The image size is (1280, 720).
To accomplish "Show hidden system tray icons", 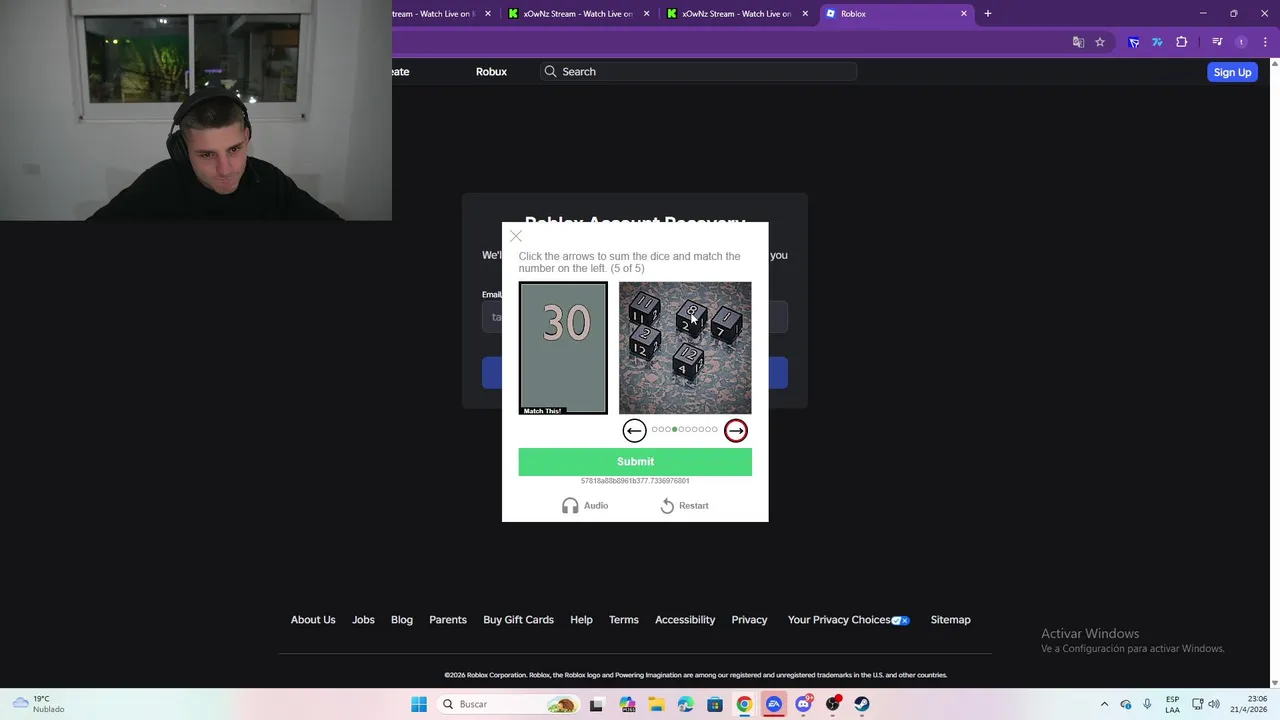I will pos(1104,704).
